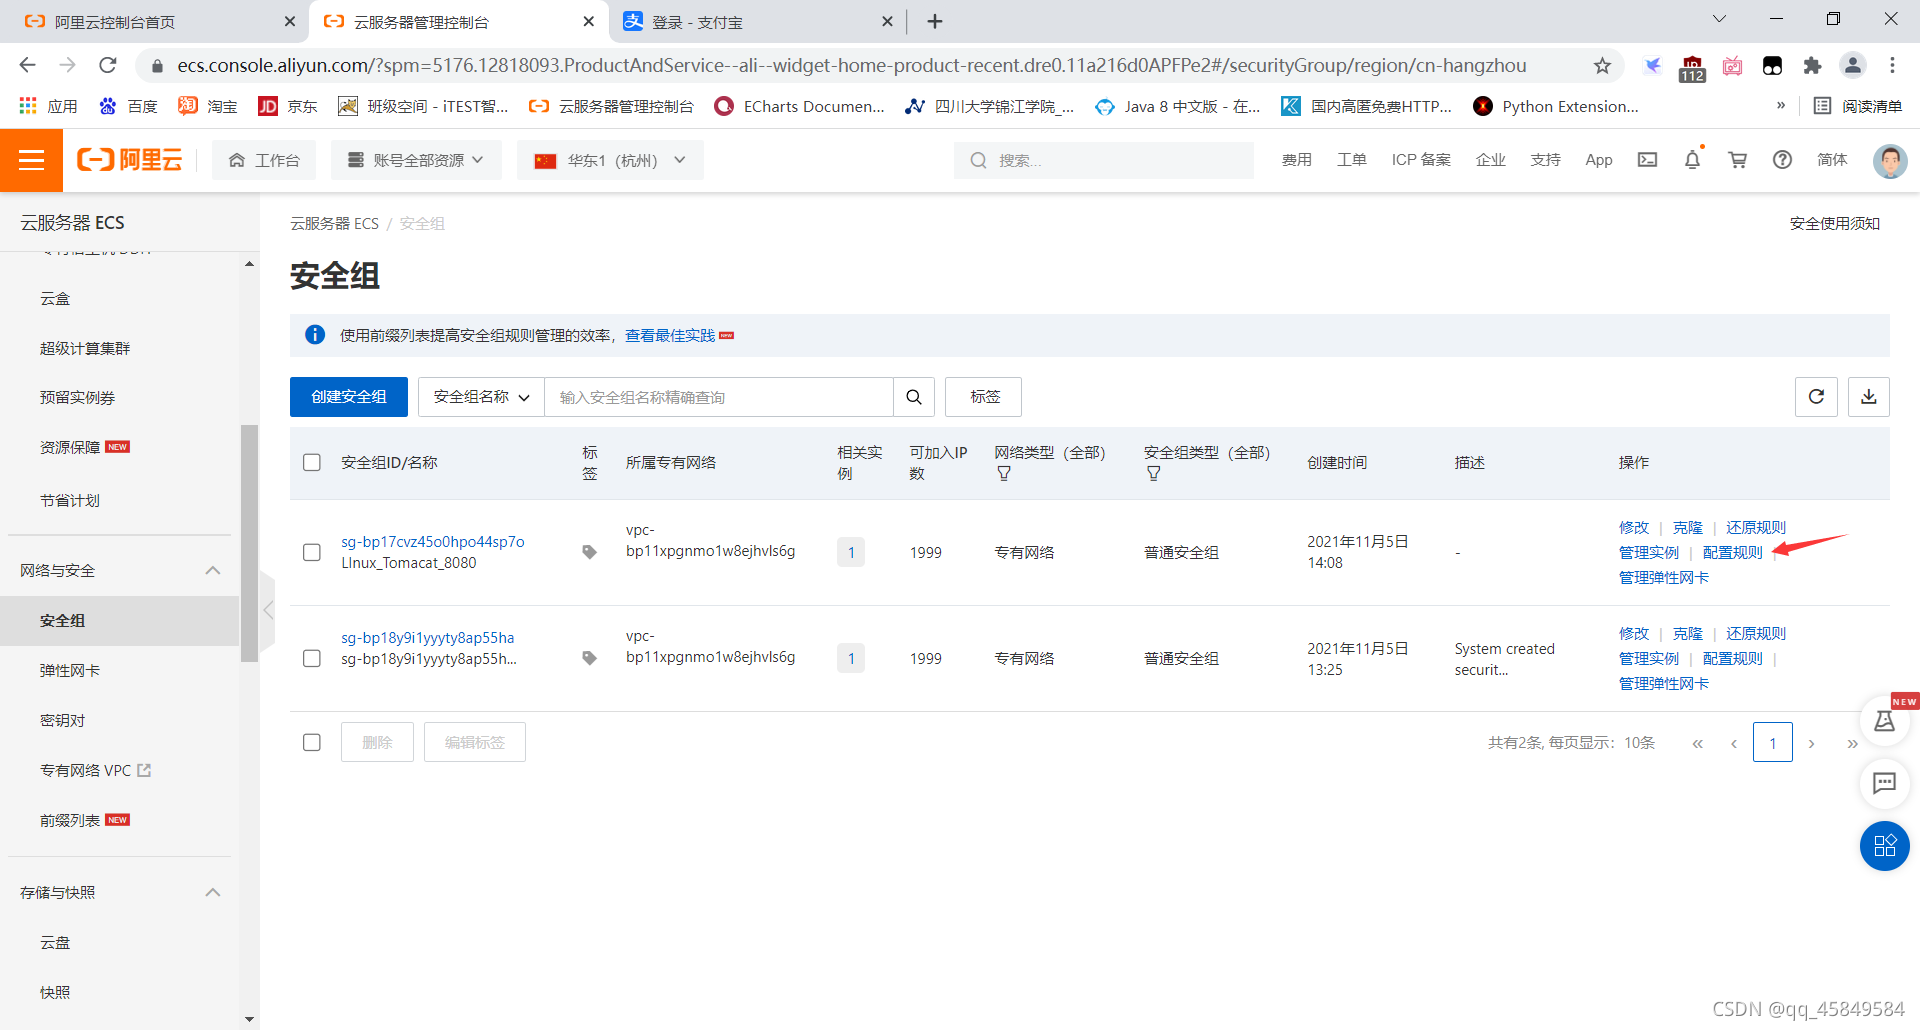
Task: Open the shopping cart icon
Action: (1737, 160)
